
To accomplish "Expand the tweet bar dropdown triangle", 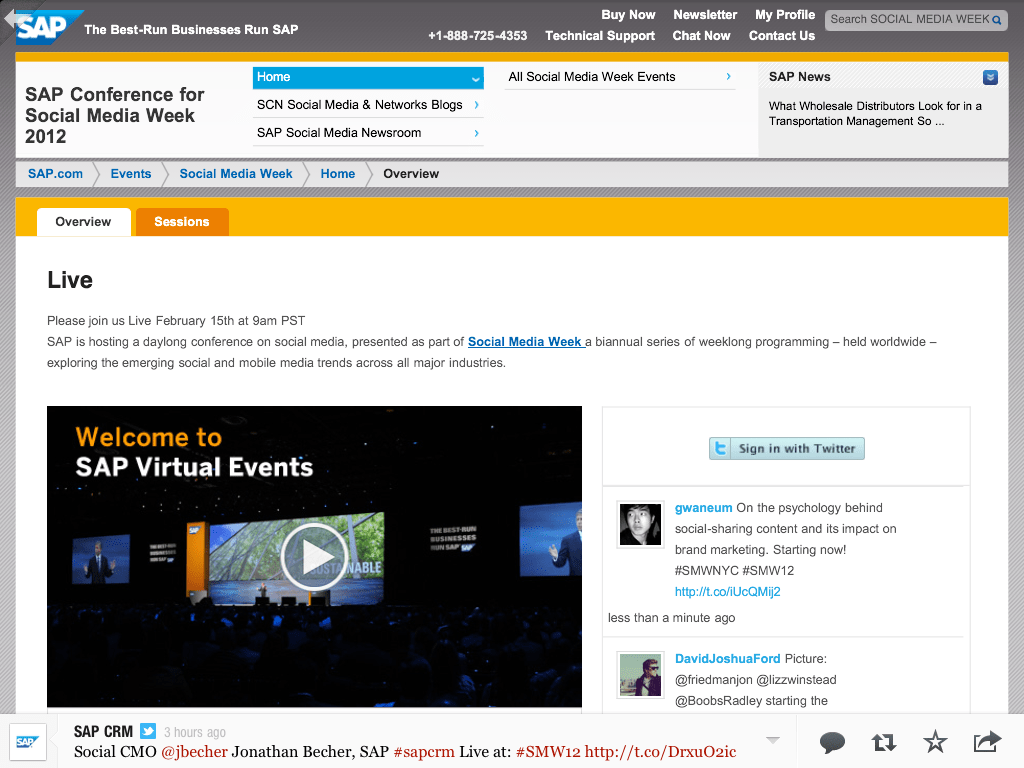I will pyautogui.click(x=773, y=741).
